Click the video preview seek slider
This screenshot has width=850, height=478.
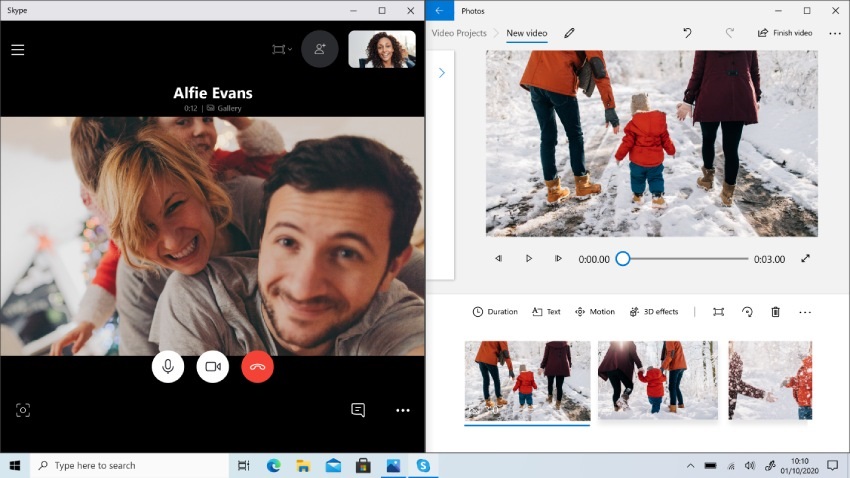tap(685, 259)
